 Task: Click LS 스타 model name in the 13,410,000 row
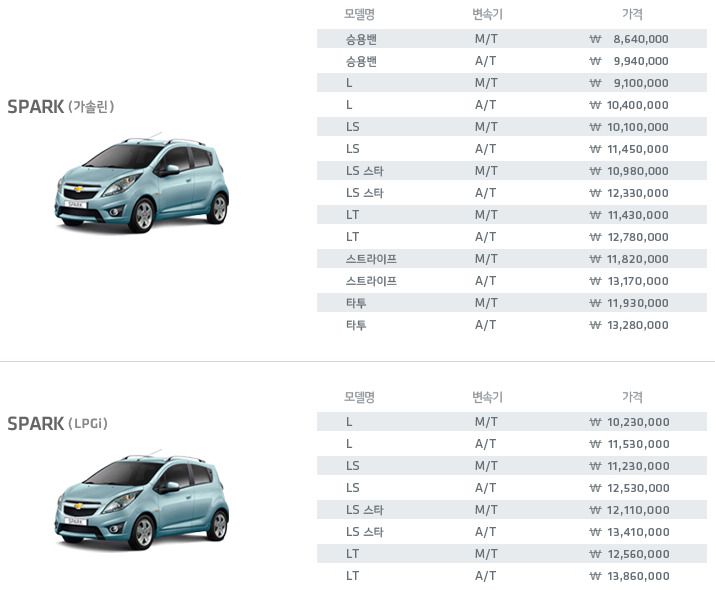pos(365,532)
